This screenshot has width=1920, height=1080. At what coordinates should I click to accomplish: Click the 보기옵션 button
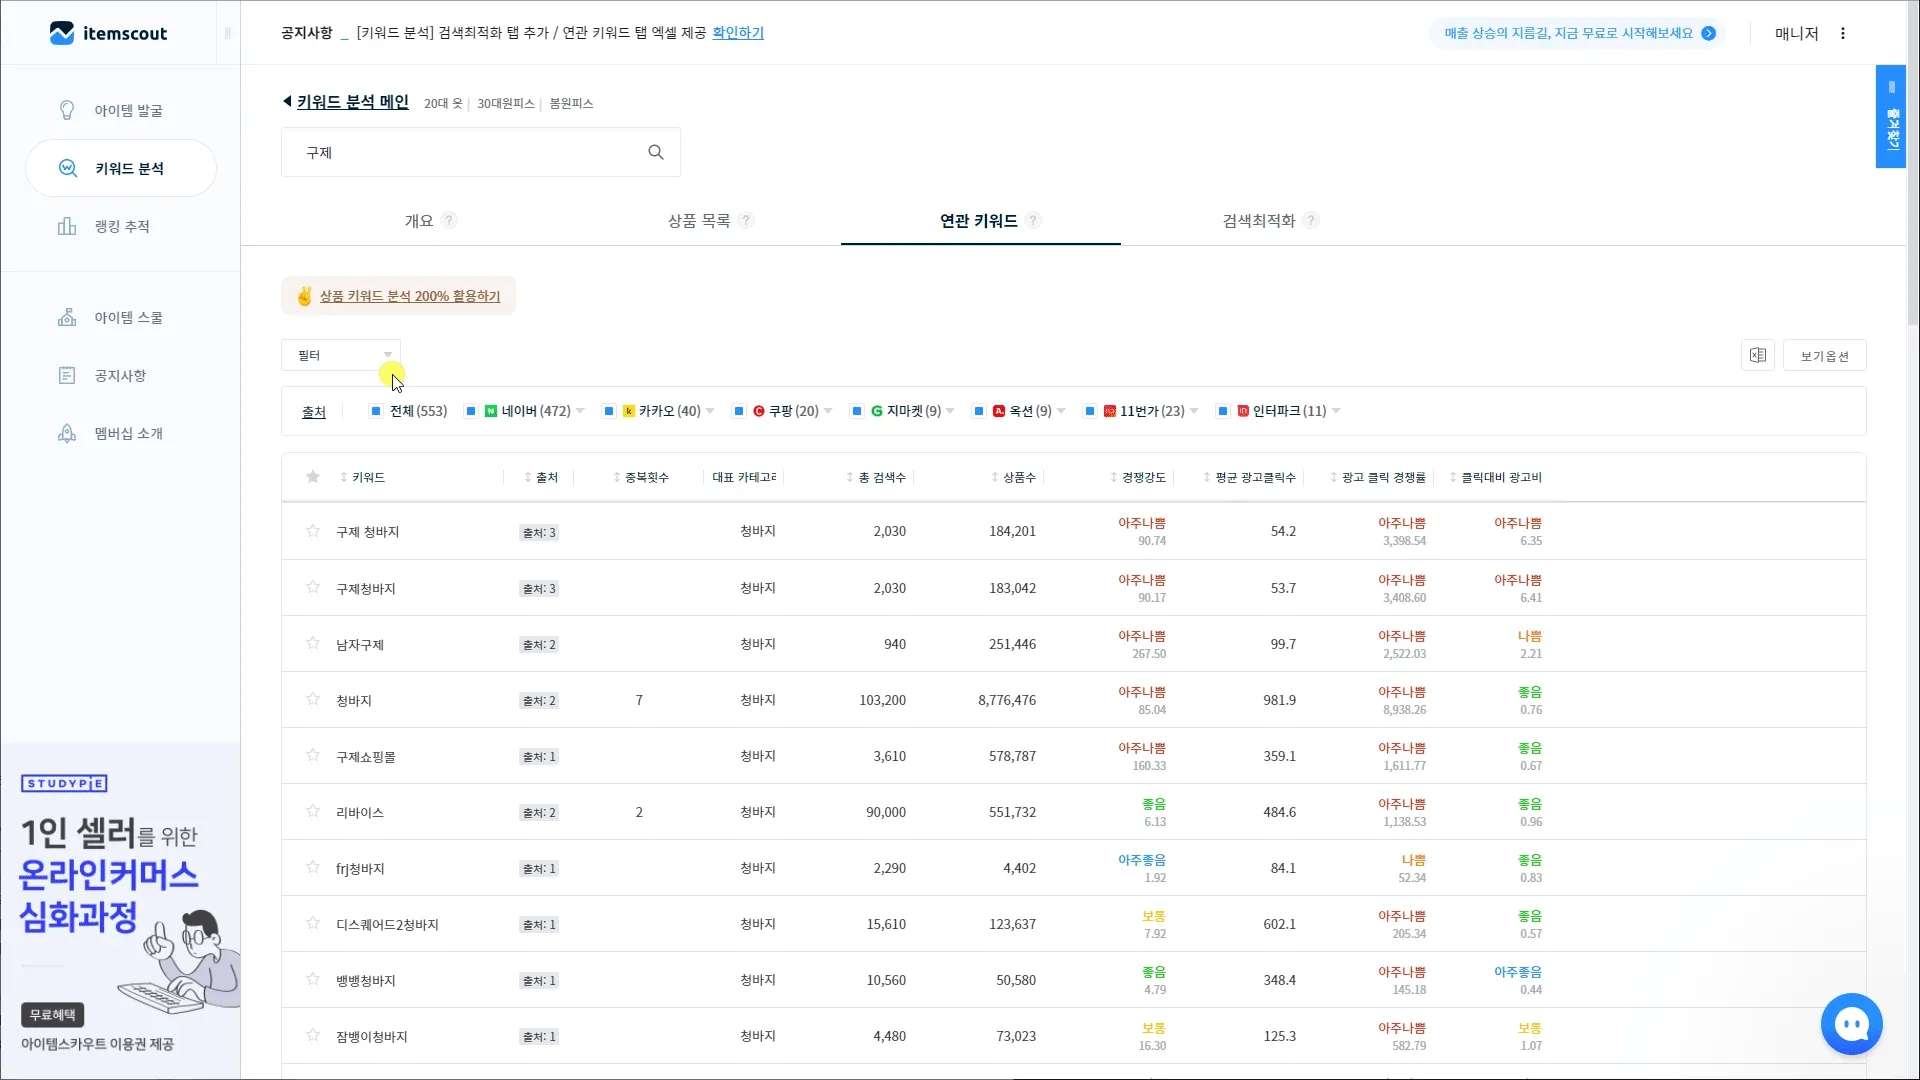(1824, 356)
